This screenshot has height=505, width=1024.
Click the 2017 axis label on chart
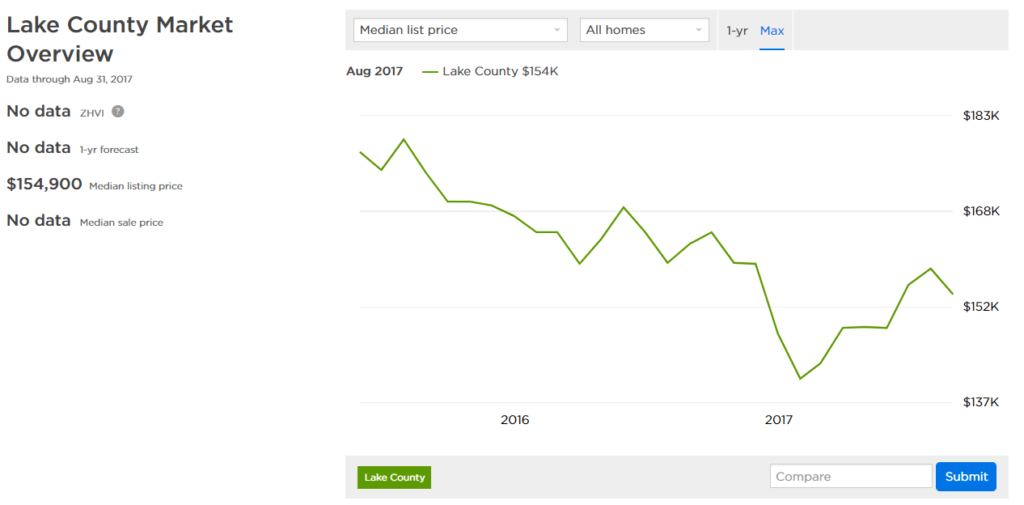point(778,420)
